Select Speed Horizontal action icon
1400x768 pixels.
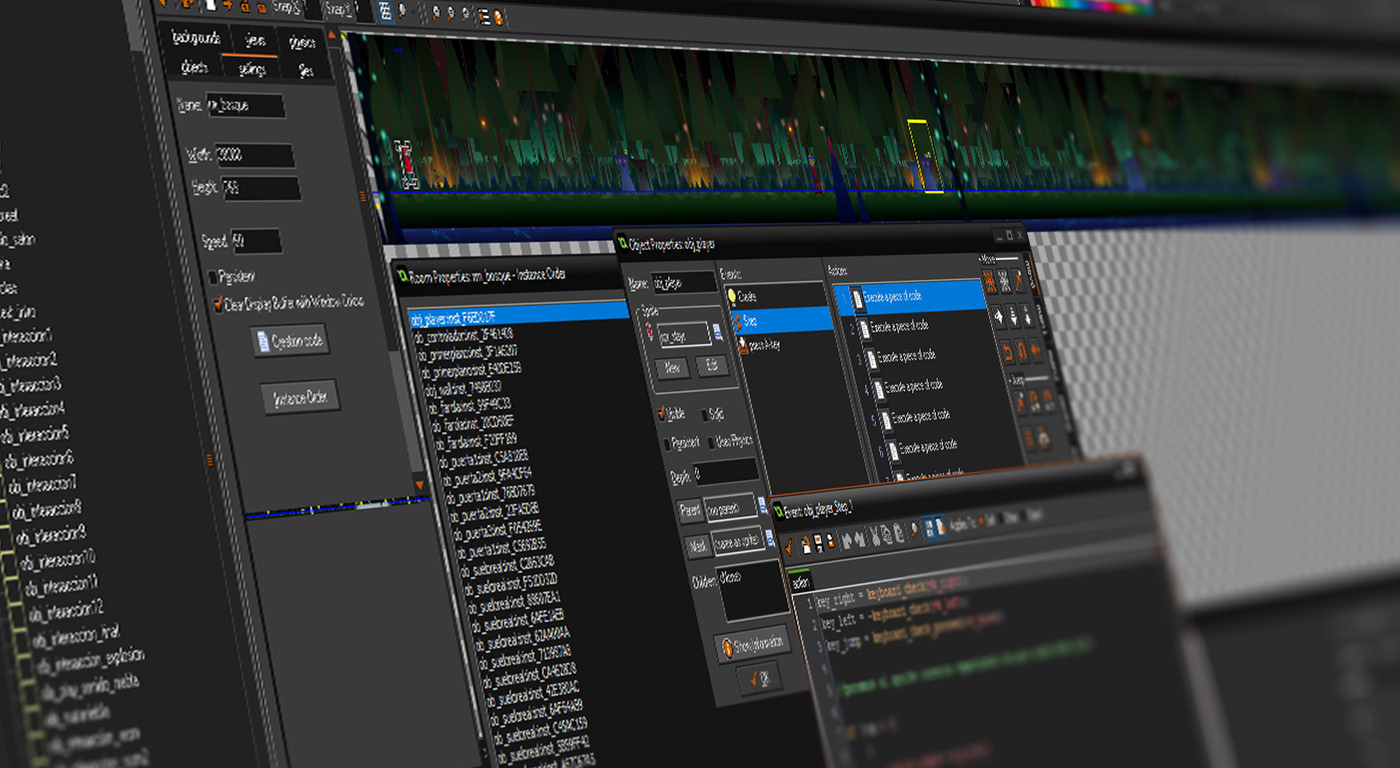coord(999,316)
